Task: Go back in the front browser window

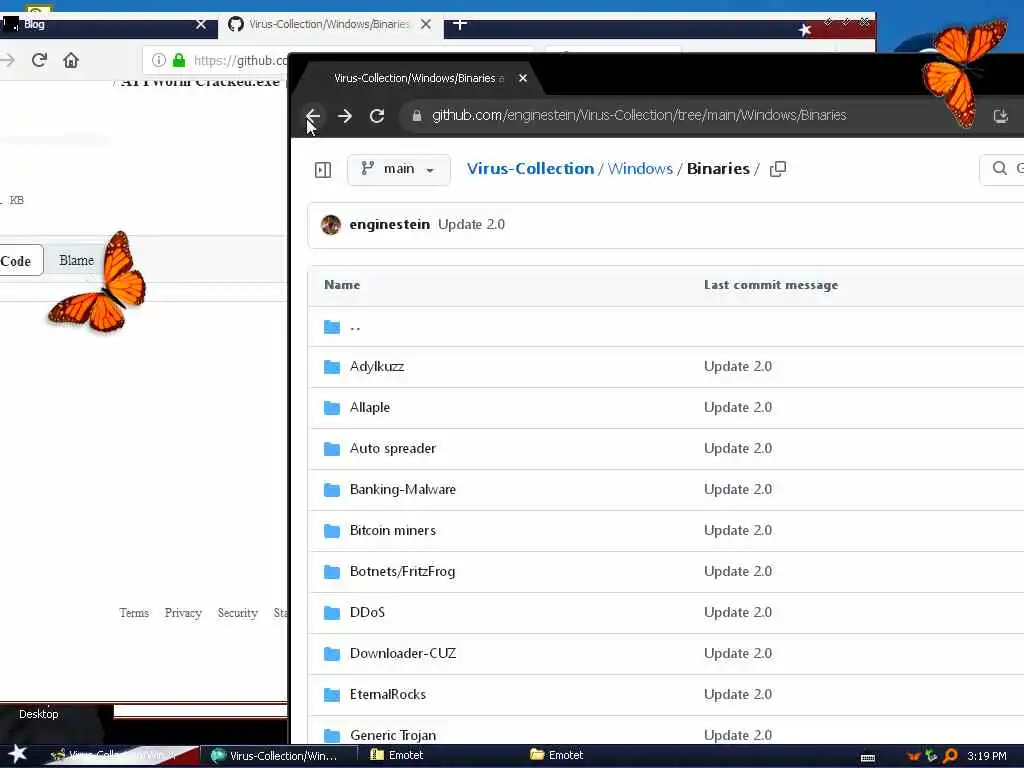Action: 313,116
